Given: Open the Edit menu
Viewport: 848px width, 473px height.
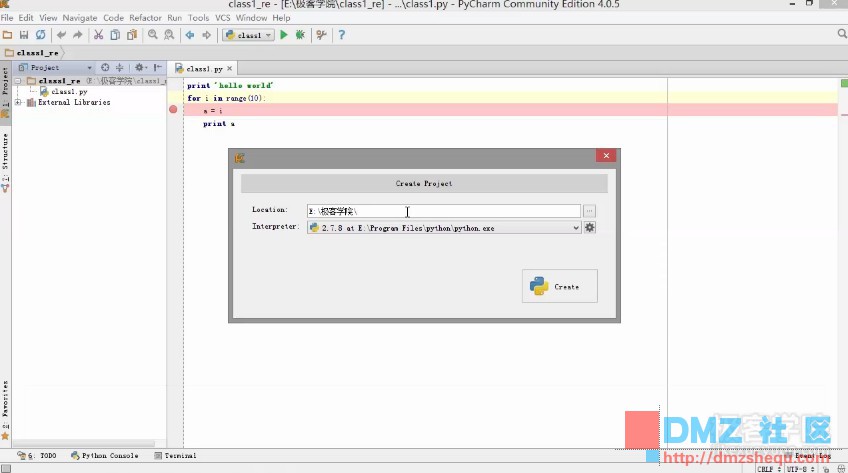Looking at the screenshot, I should pos(26,18).
